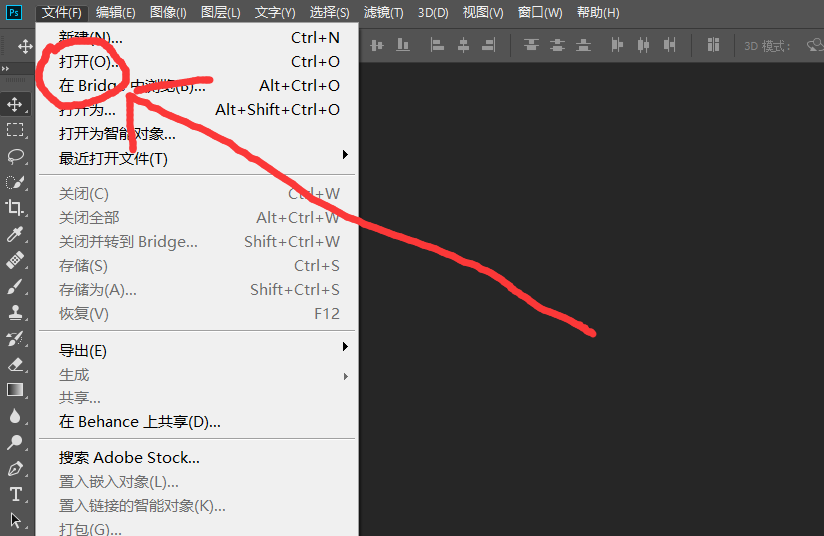Choose 在 Behance 上共享(D)... entry
The image size is (824, 536).
point(197,421)
